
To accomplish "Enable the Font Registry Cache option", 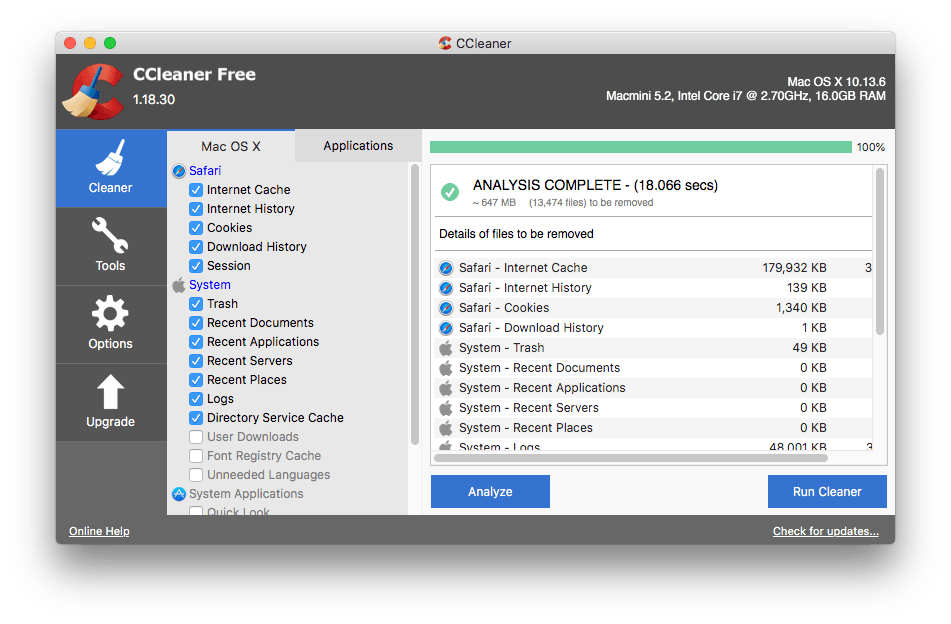I will point(196,455).
